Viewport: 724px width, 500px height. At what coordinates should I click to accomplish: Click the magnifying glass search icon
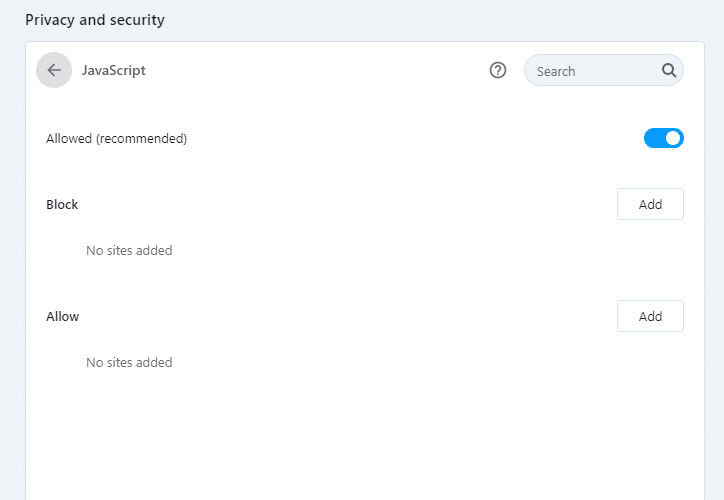[x=669, y=71]
